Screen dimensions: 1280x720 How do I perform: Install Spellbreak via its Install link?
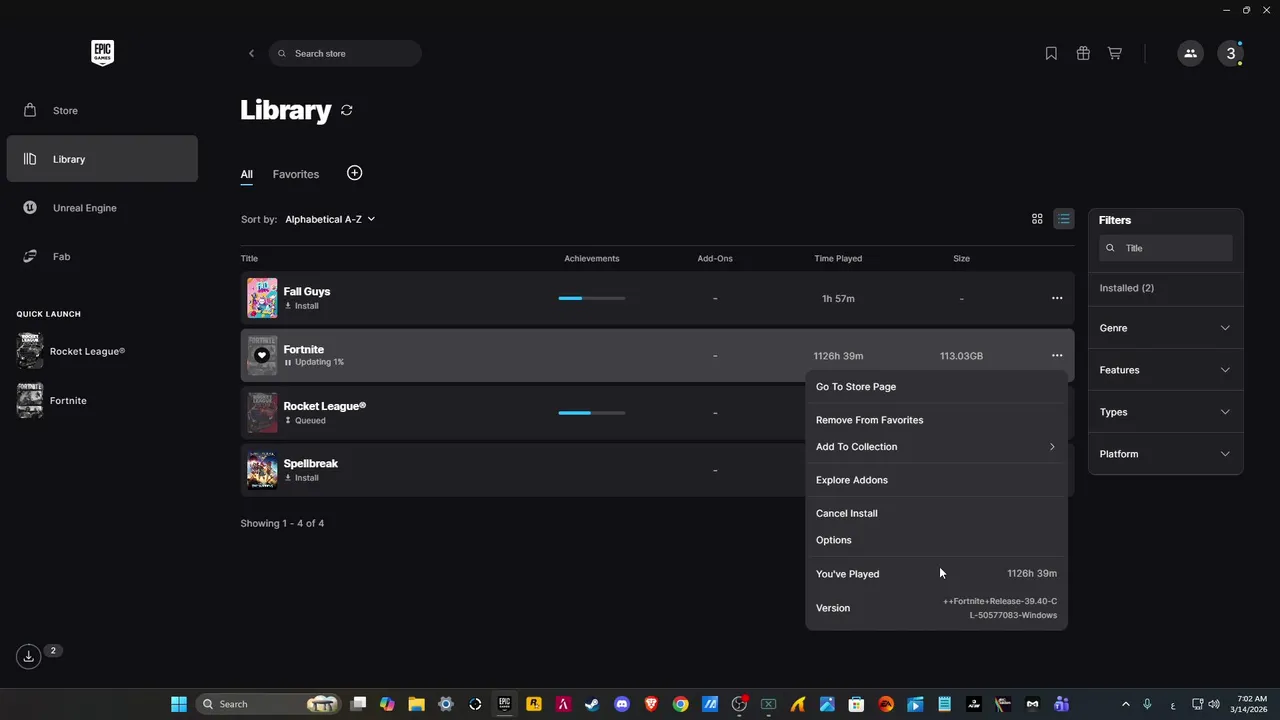[302, 478]
